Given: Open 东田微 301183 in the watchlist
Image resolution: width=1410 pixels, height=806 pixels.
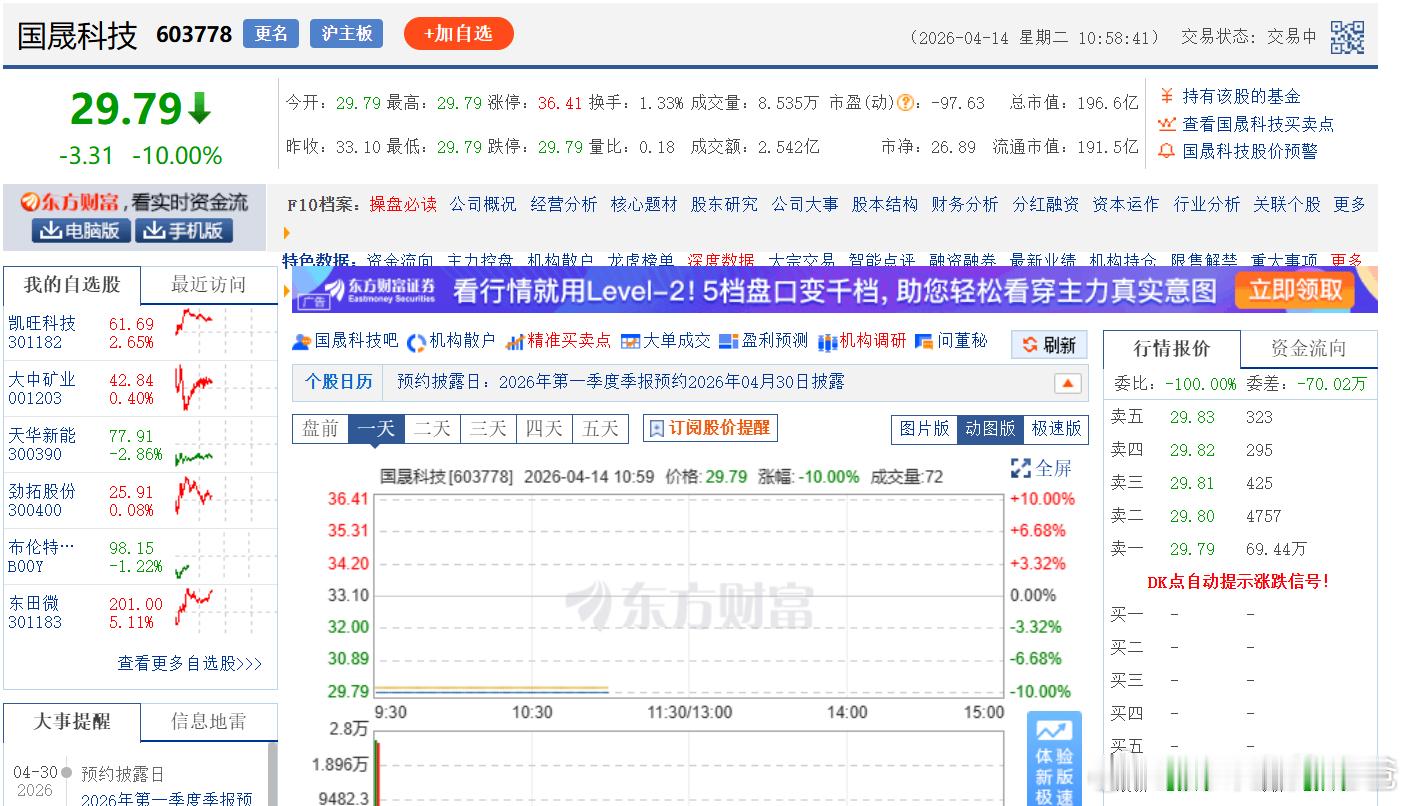Looking at the screenshot, I should tap(35, 613).
